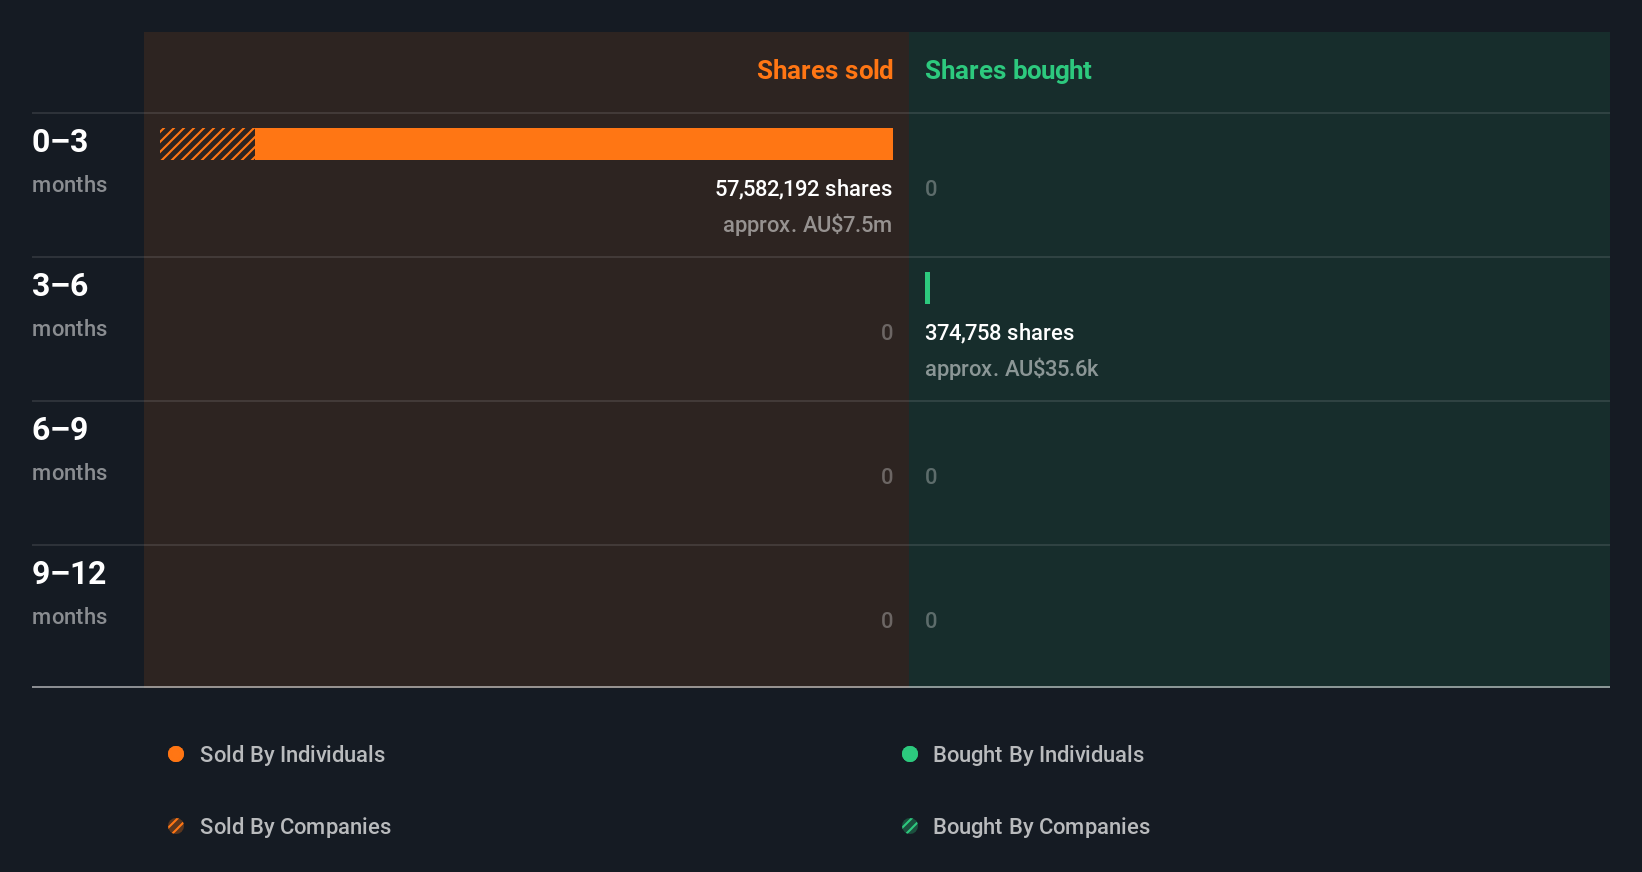
Task: Select the Bought By Companies legend label
Action: (1041, 827)
